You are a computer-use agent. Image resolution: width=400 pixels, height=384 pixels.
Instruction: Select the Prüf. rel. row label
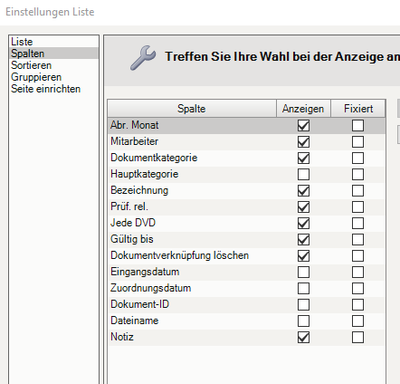[x=129, y=207]
